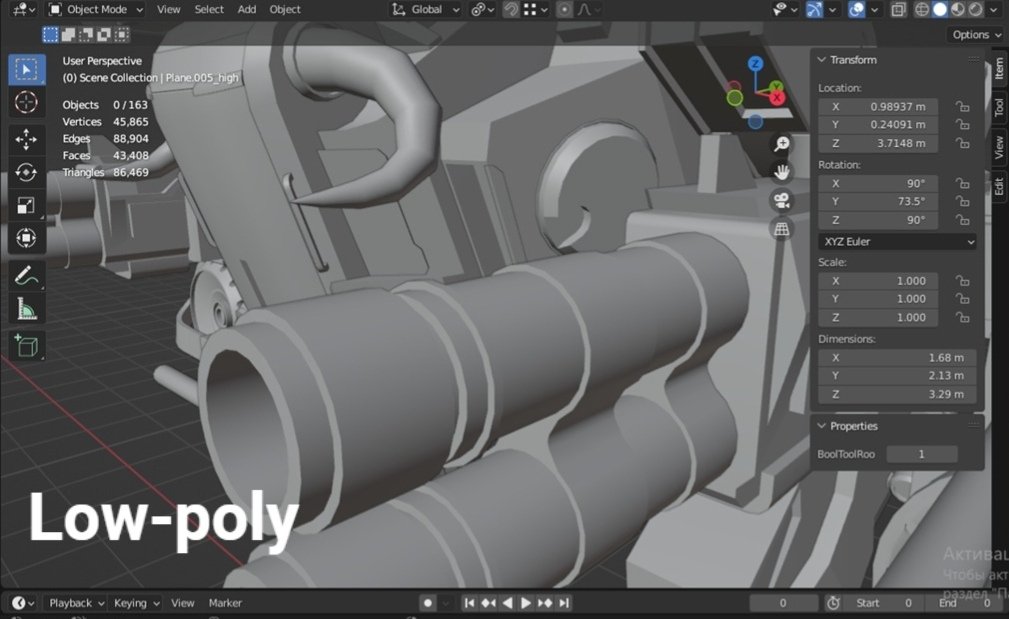Select the Add Cube tool
Image resolution: width=1009 pixels, height=619 pixels.
coord(26,346)
